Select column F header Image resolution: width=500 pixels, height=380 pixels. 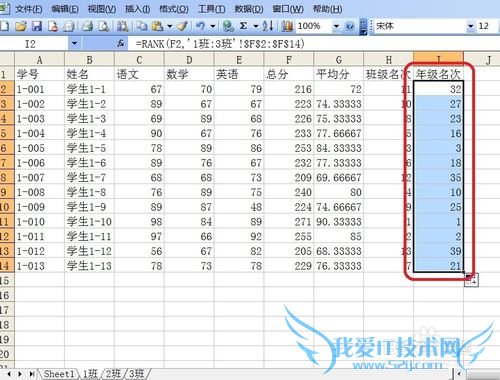(x=289, y=60)
